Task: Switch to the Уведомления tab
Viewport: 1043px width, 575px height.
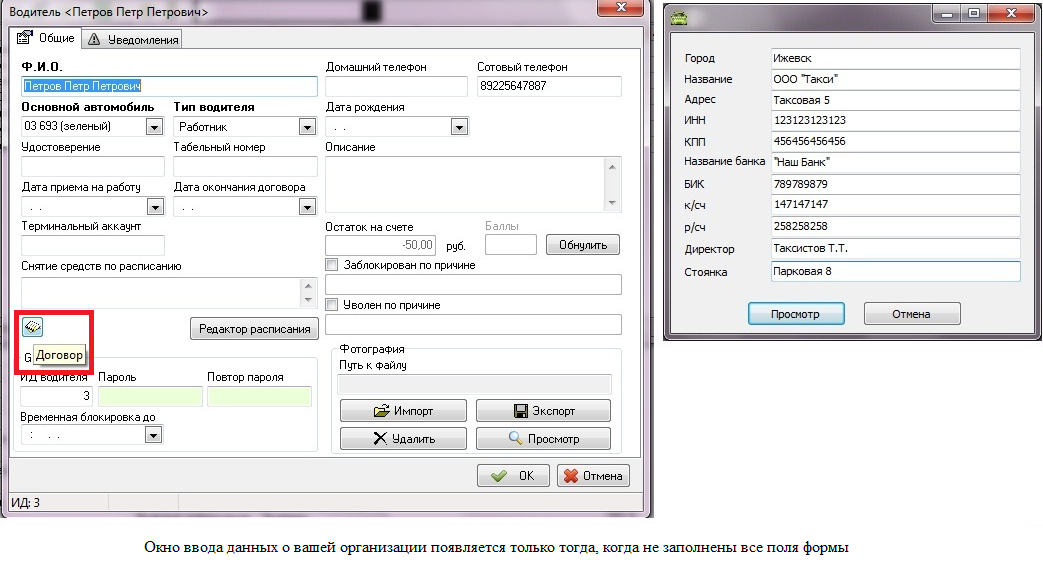Action: tap(133, 39)
